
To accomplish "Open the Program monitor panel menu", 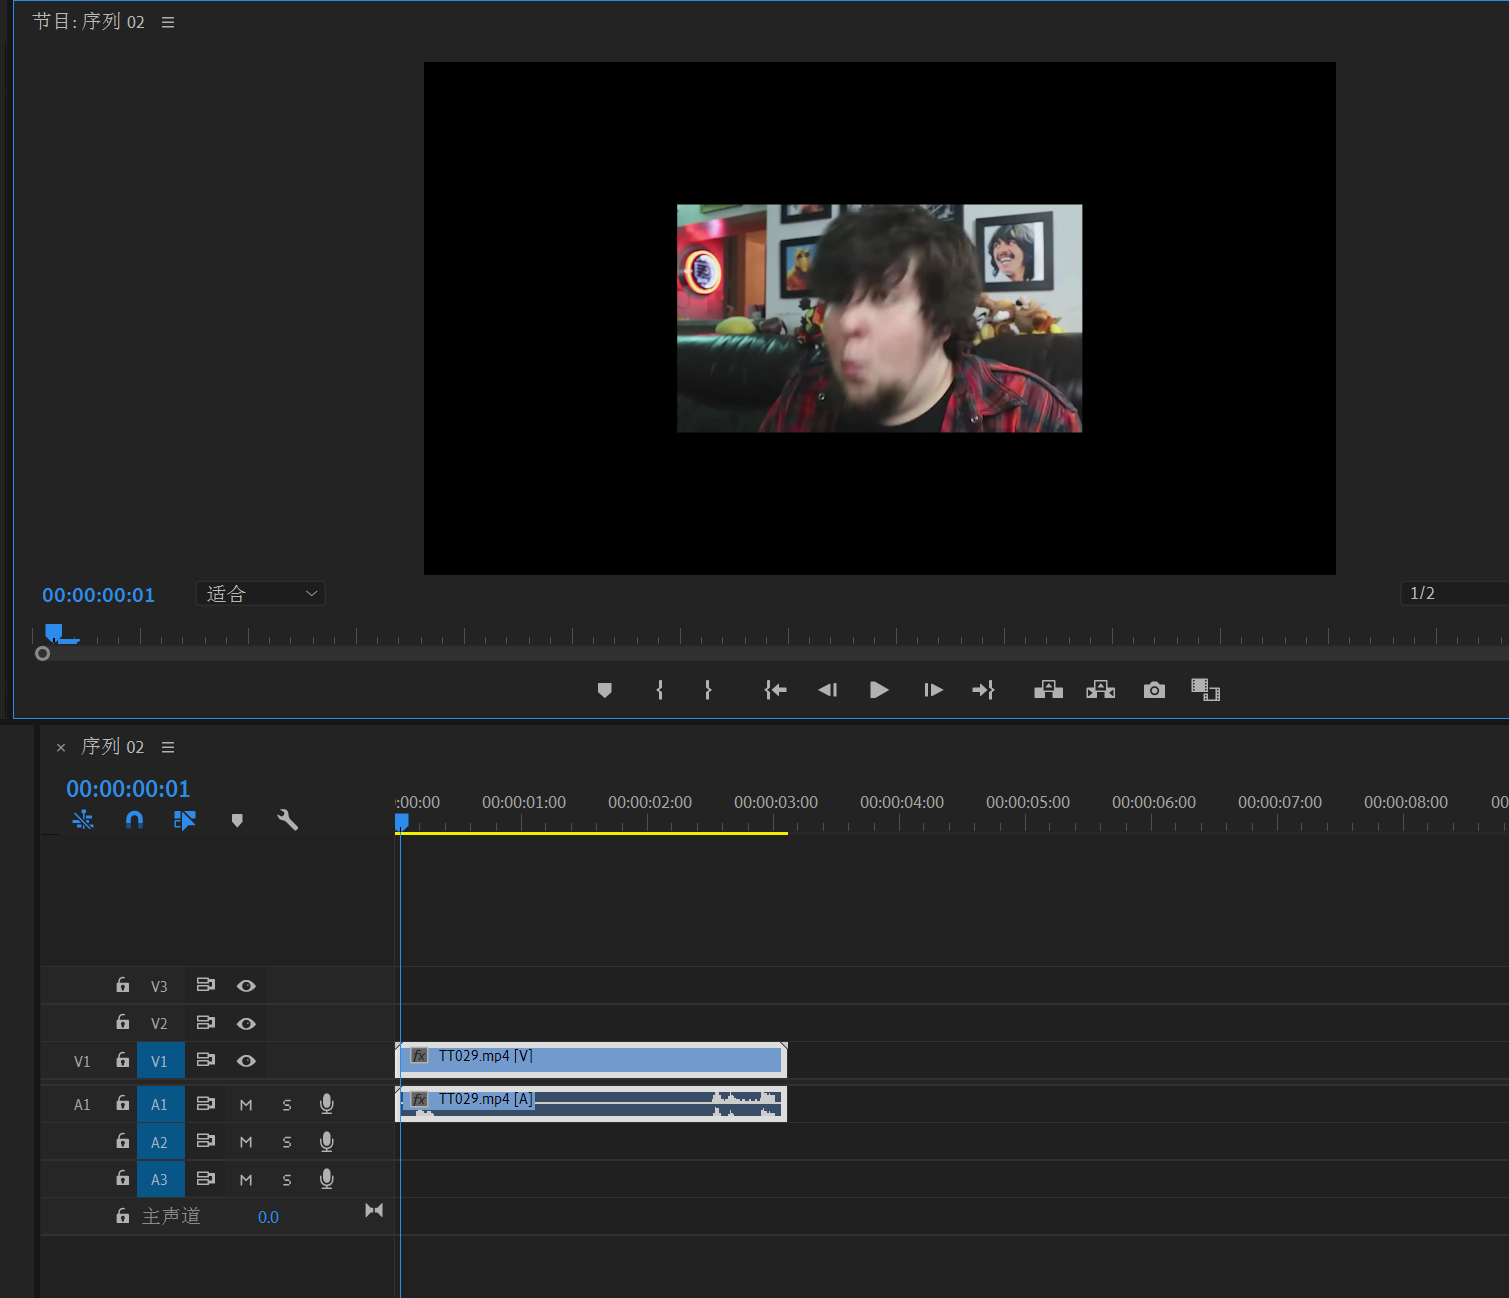I will [x=168, y=22].
